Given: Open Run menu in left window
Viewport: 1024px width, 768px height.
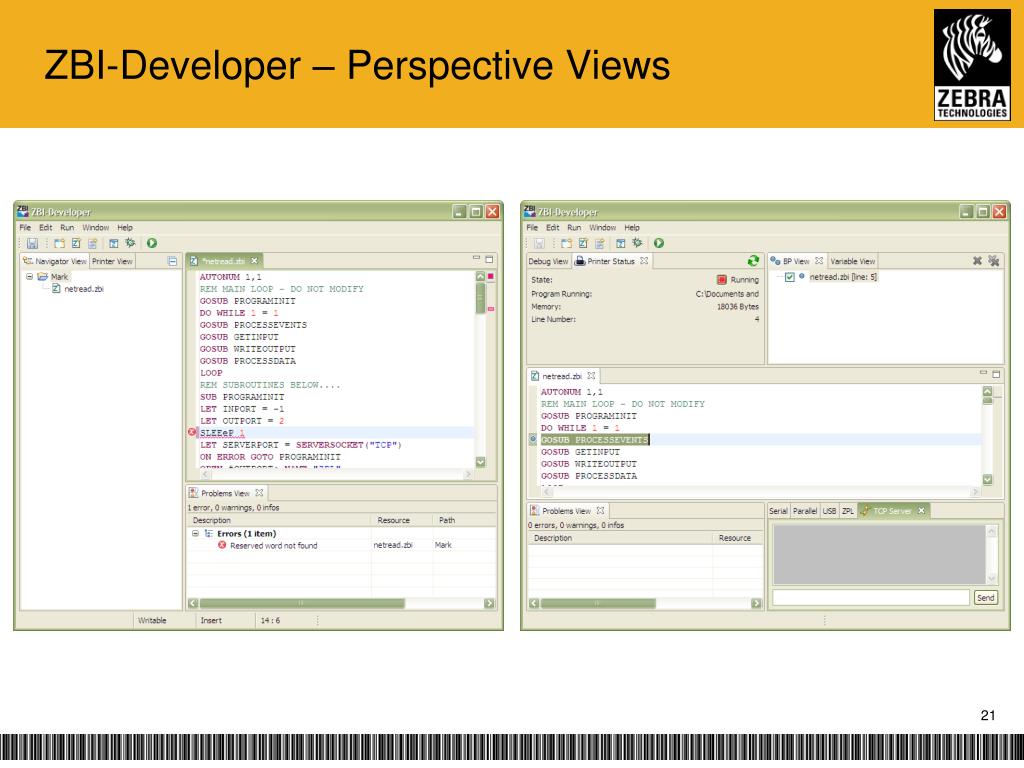Looking at the screenshot, I should [x=67, y=228].
